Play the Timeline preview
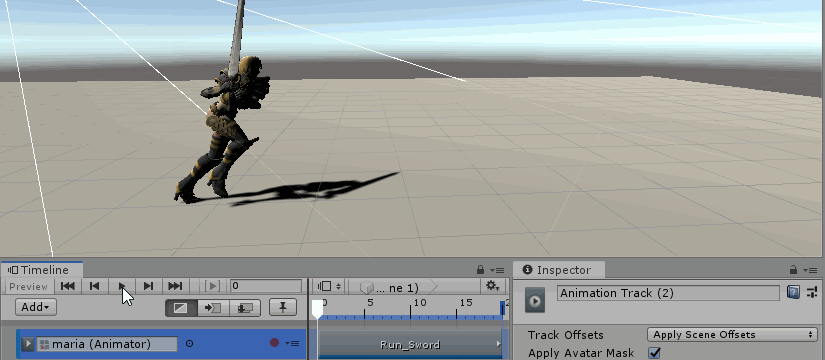 pyautogui.click(x=122, y=286)
